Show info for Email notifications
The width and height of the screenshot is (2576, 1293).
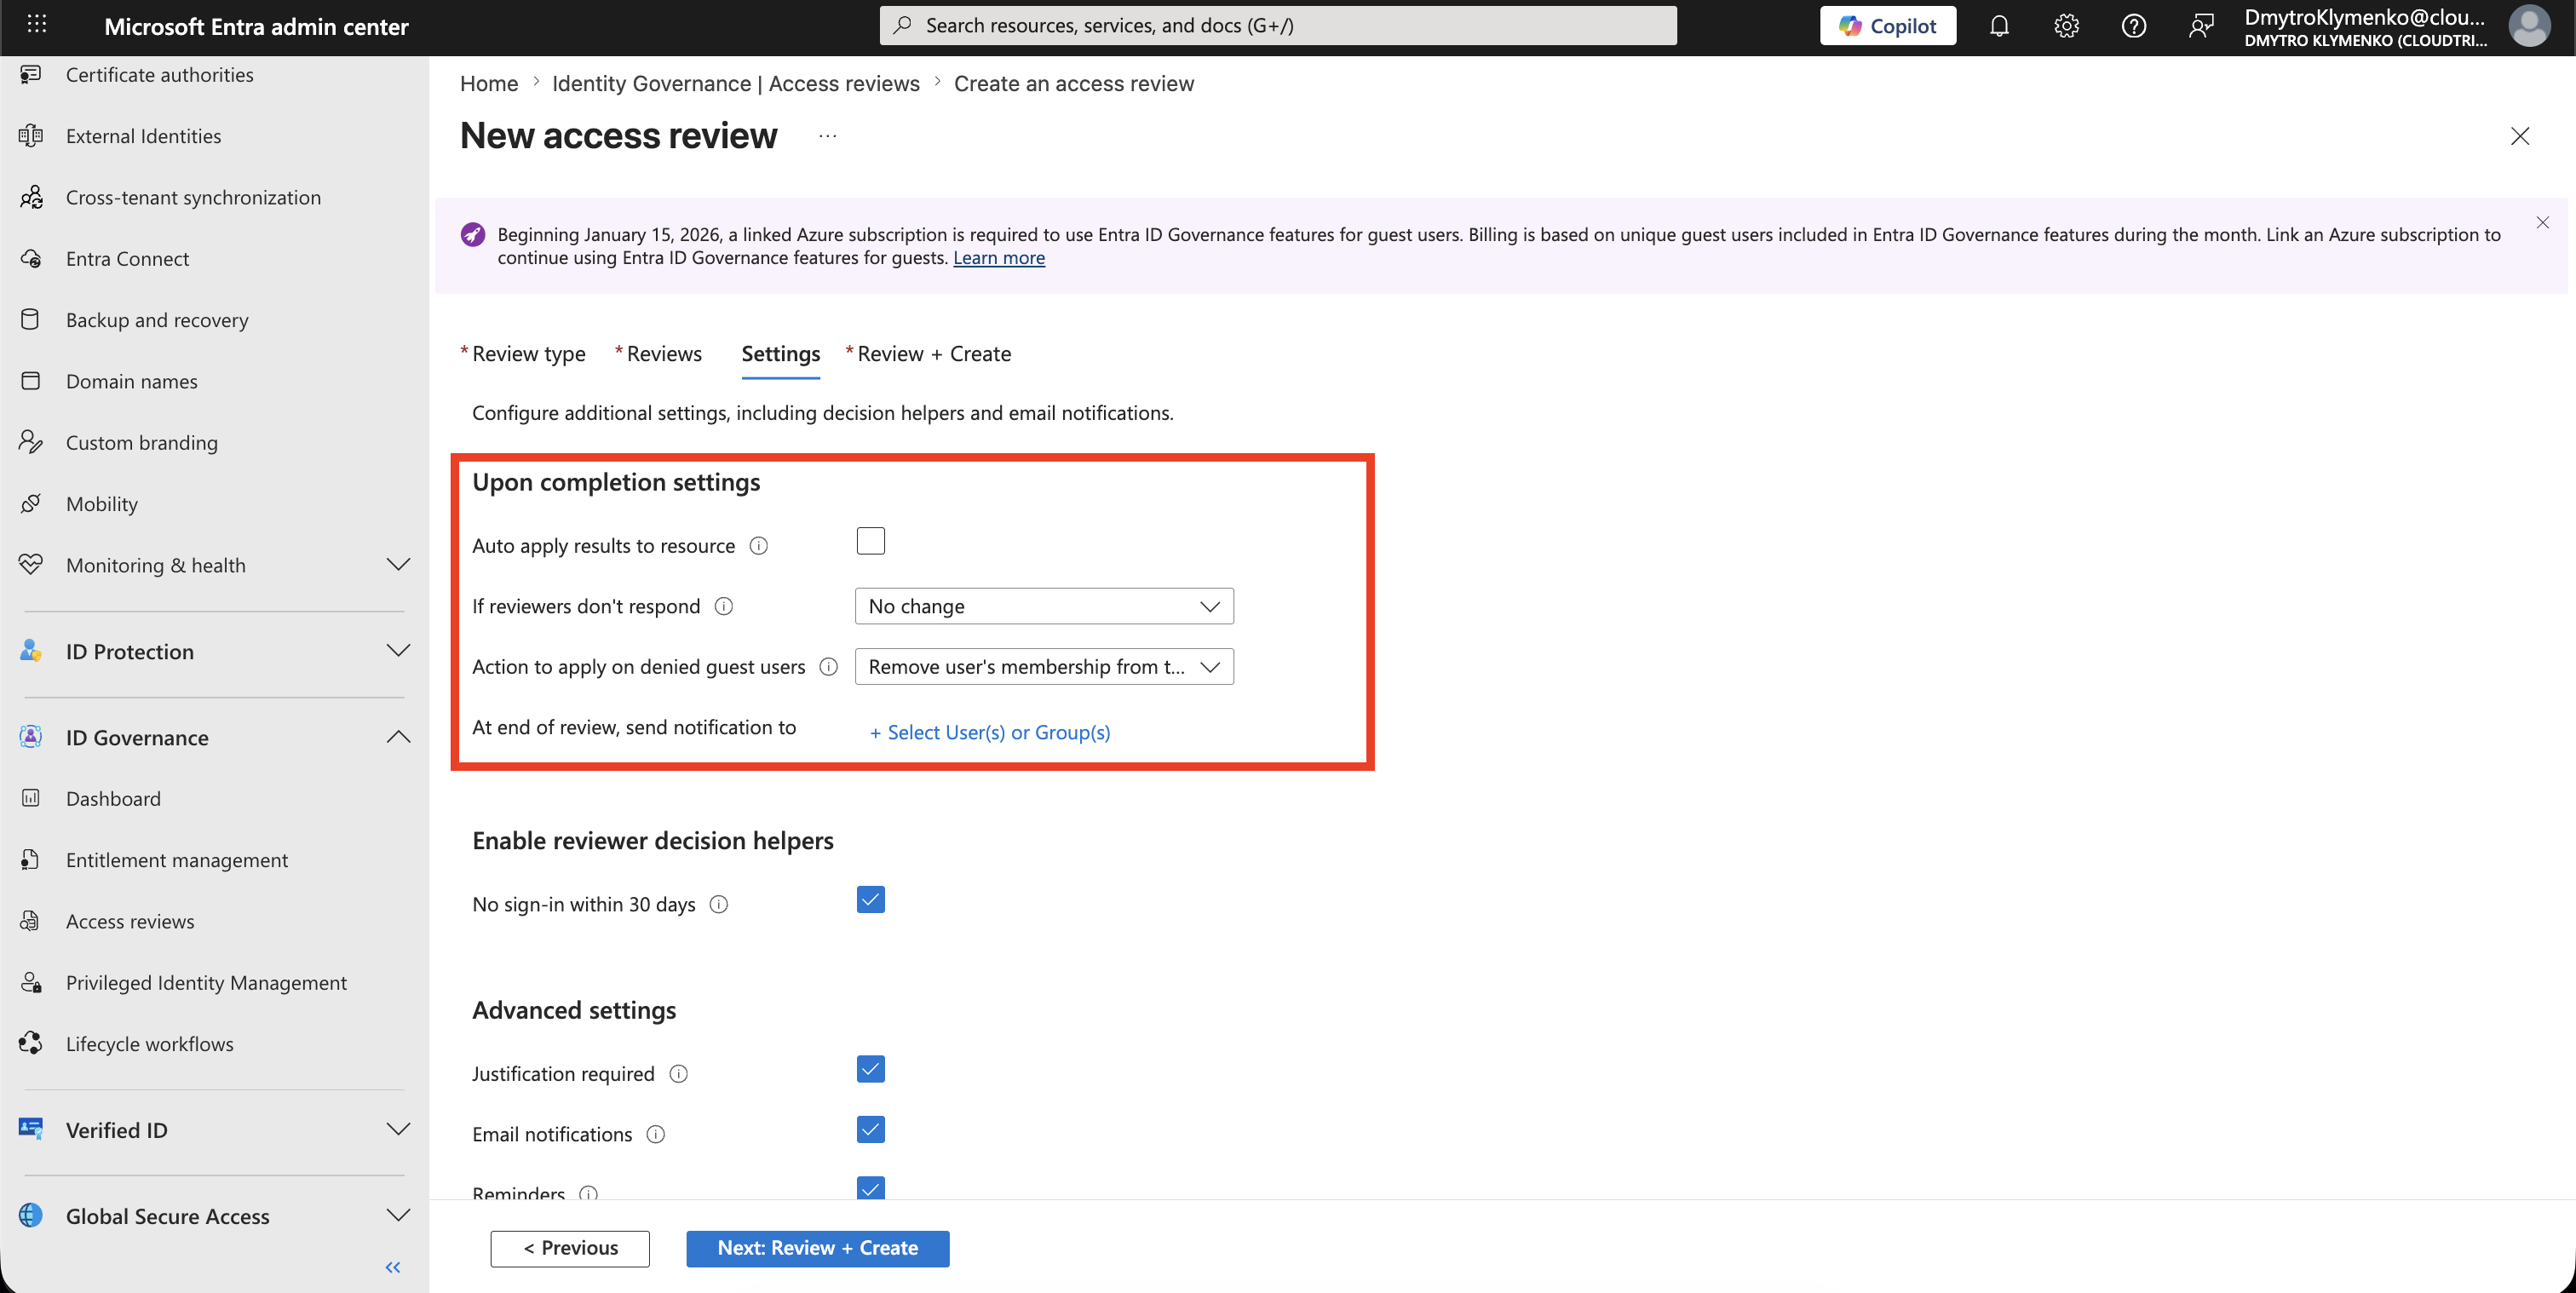(656, 1134)
